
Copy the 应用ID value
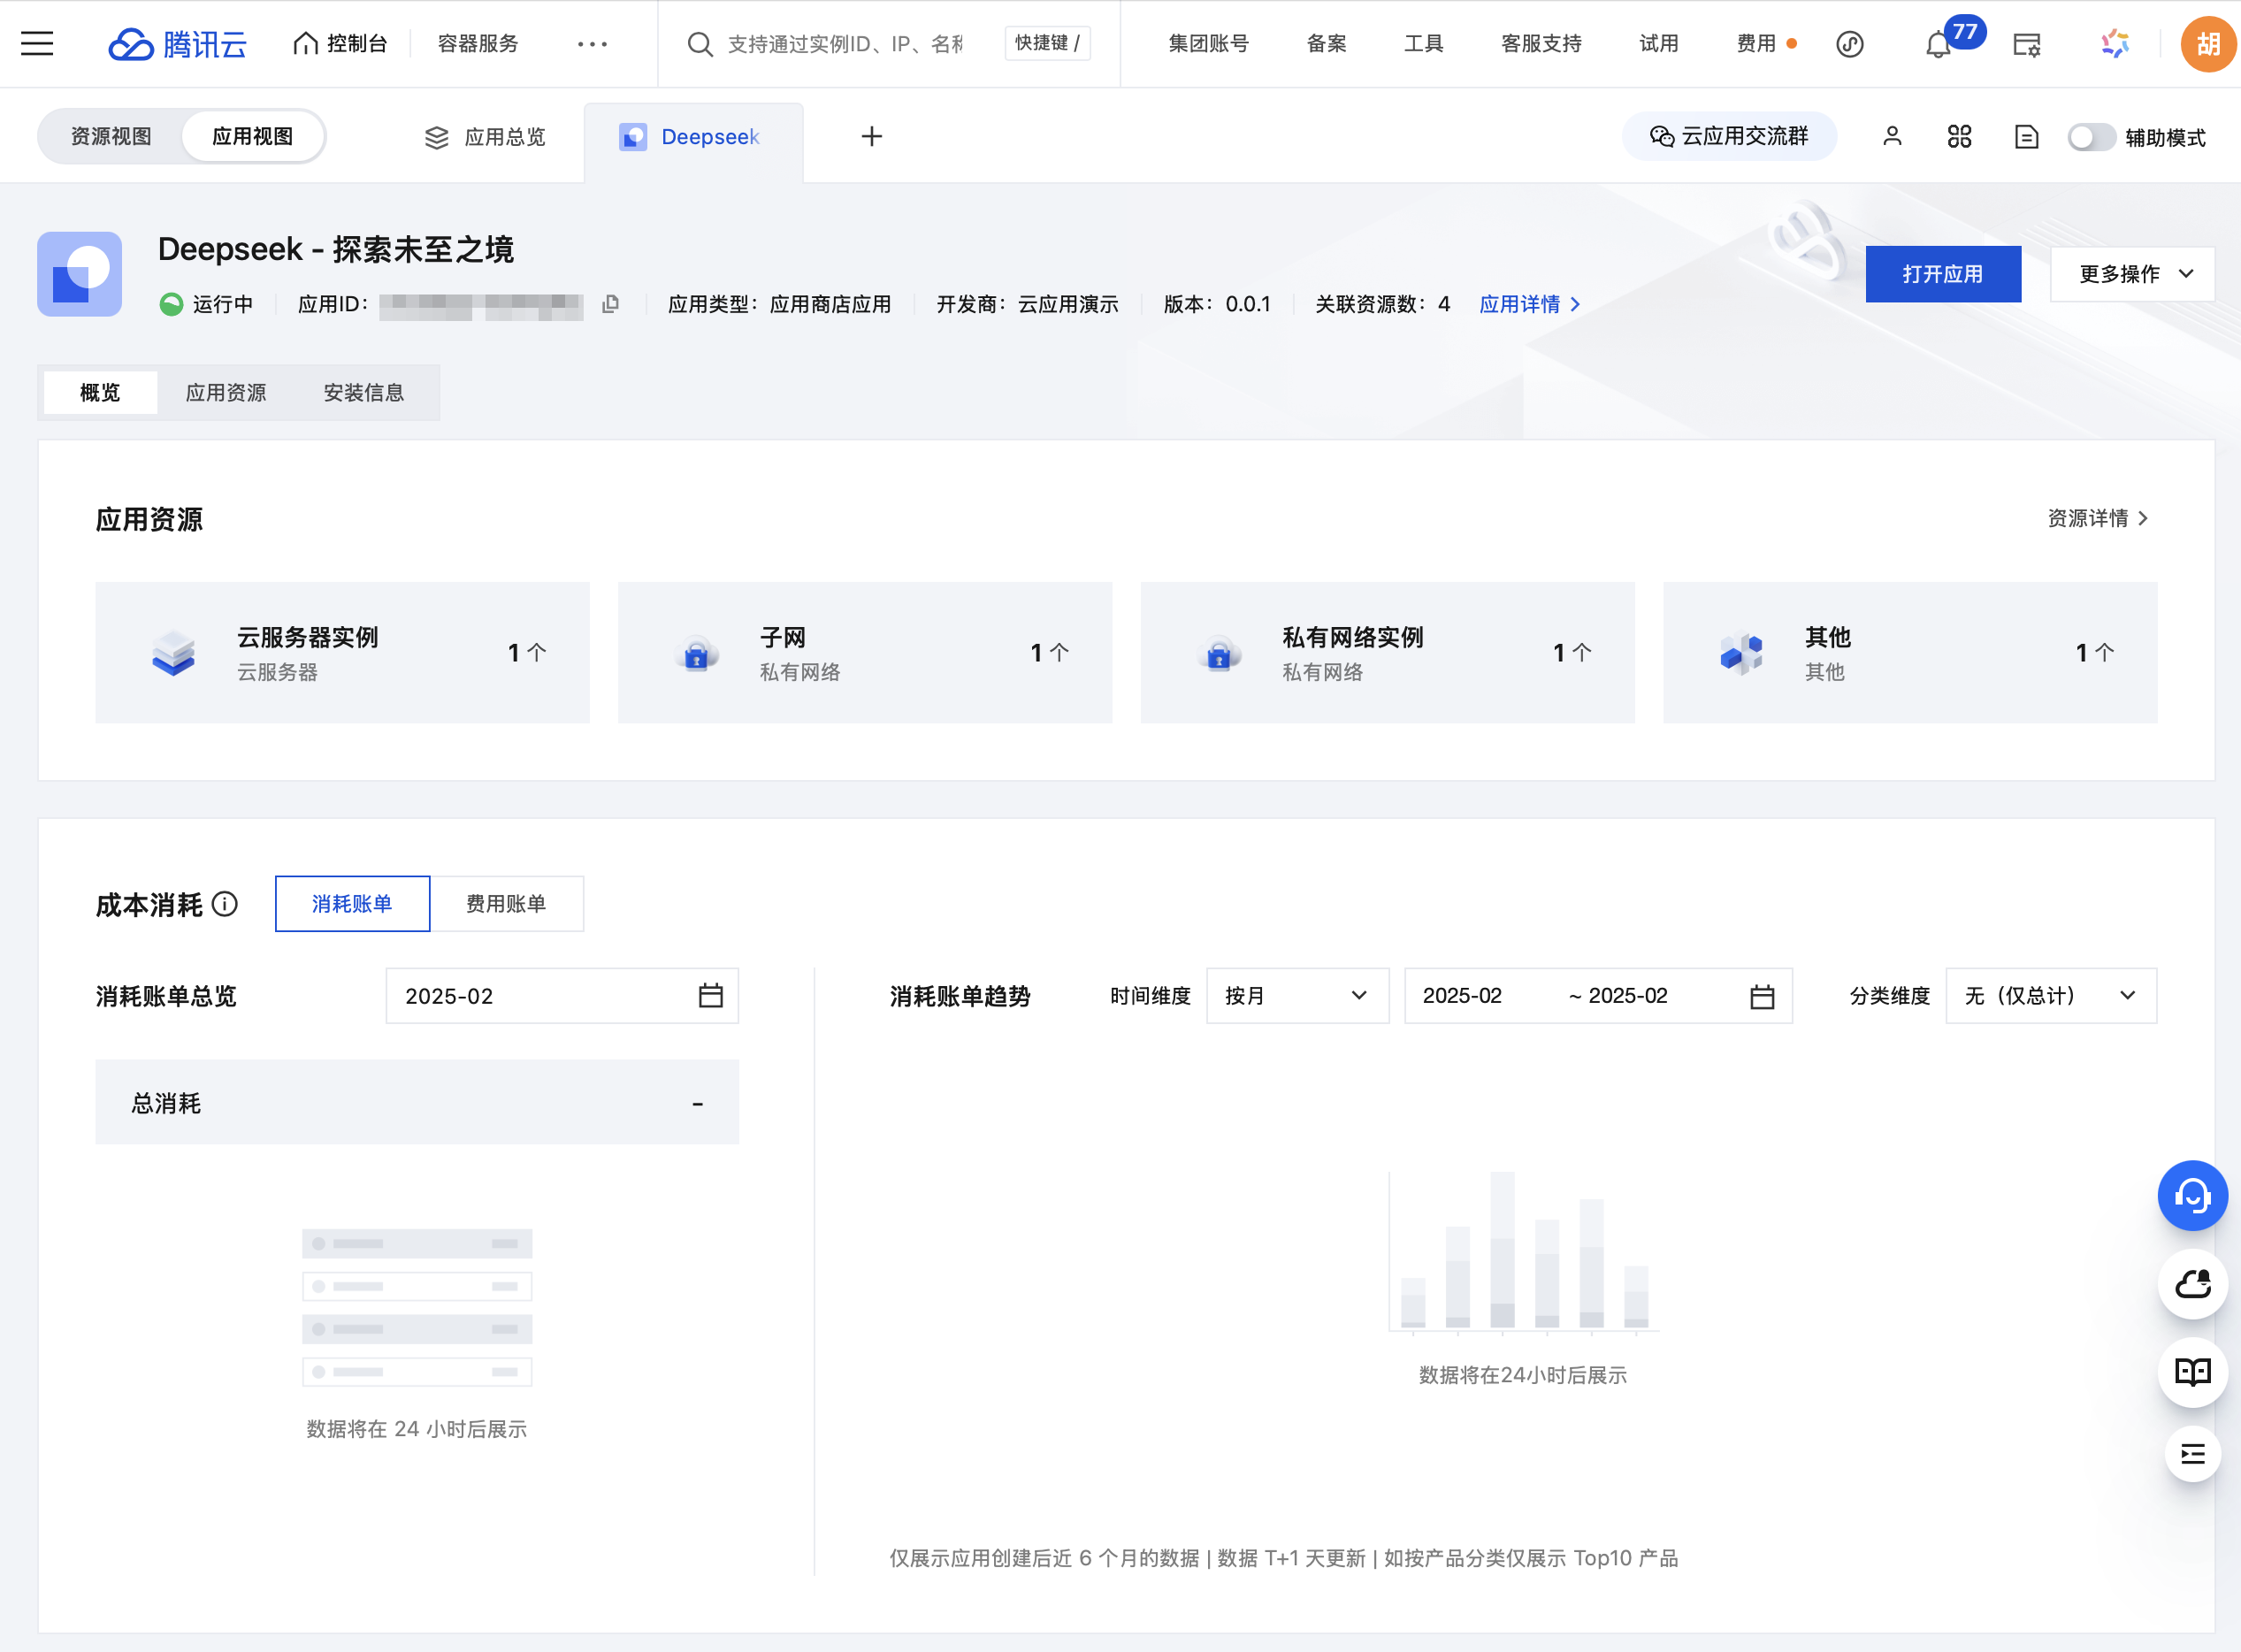click(610, 304)
